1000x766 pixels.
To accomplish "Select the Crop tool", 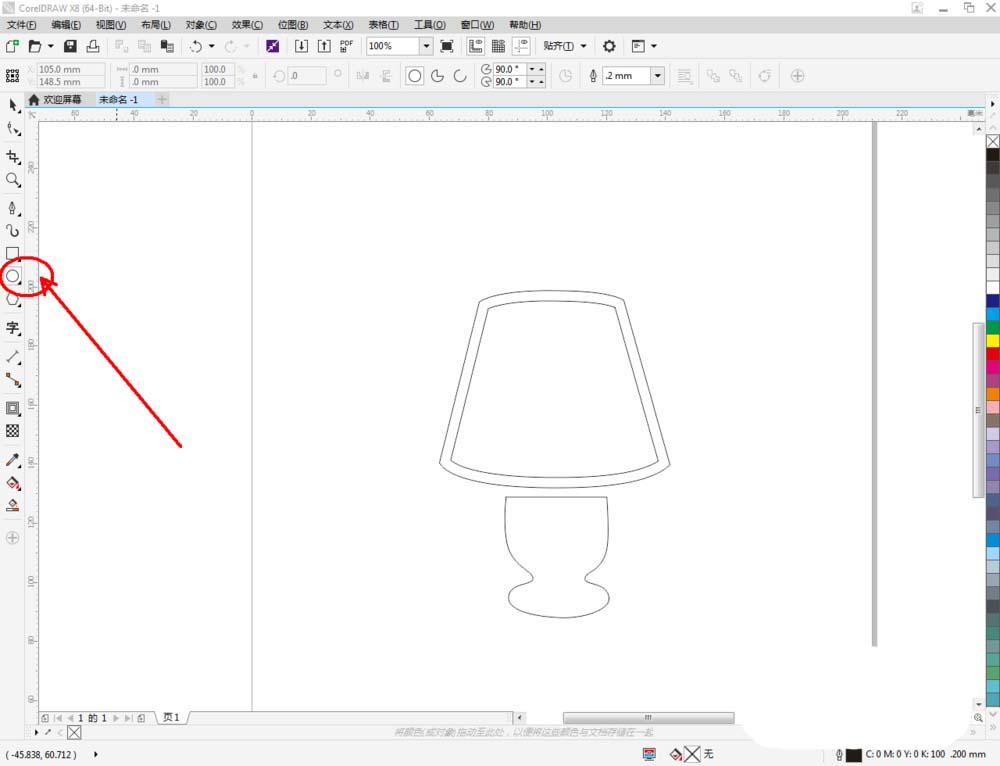I will click(x=13, y=157).
